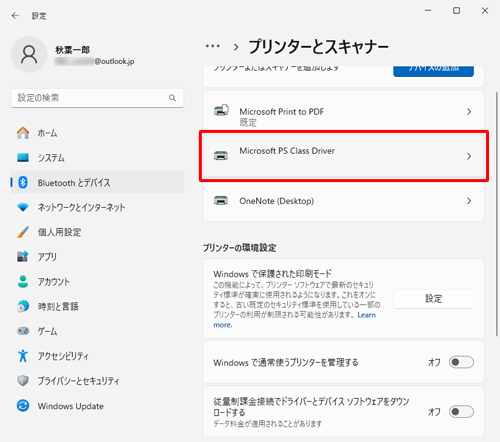Open アクセシビリティ settings page
500x442 pixels.
click(x=97, y=356)
